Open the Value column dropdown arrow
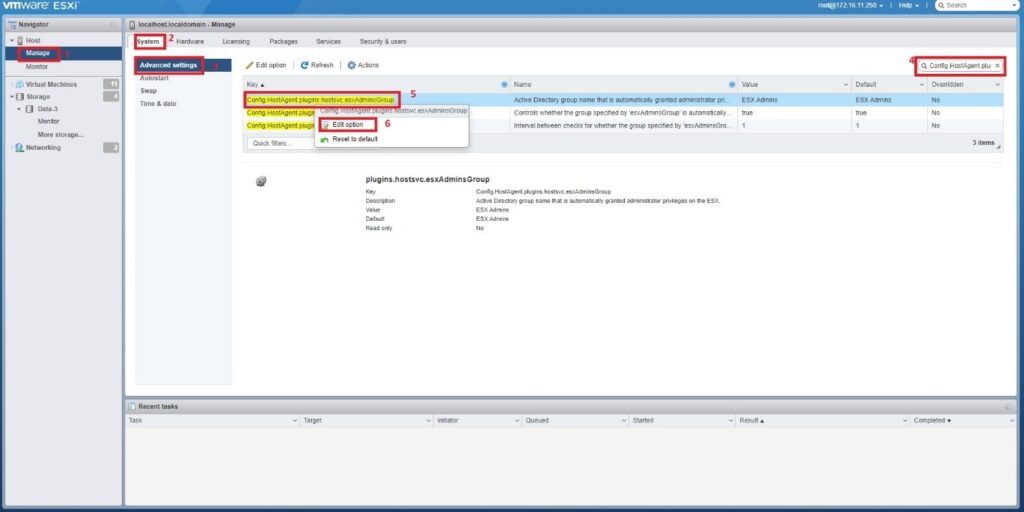Image resolution: width=1024 pixels, height=512 pixels. [846, 85]
